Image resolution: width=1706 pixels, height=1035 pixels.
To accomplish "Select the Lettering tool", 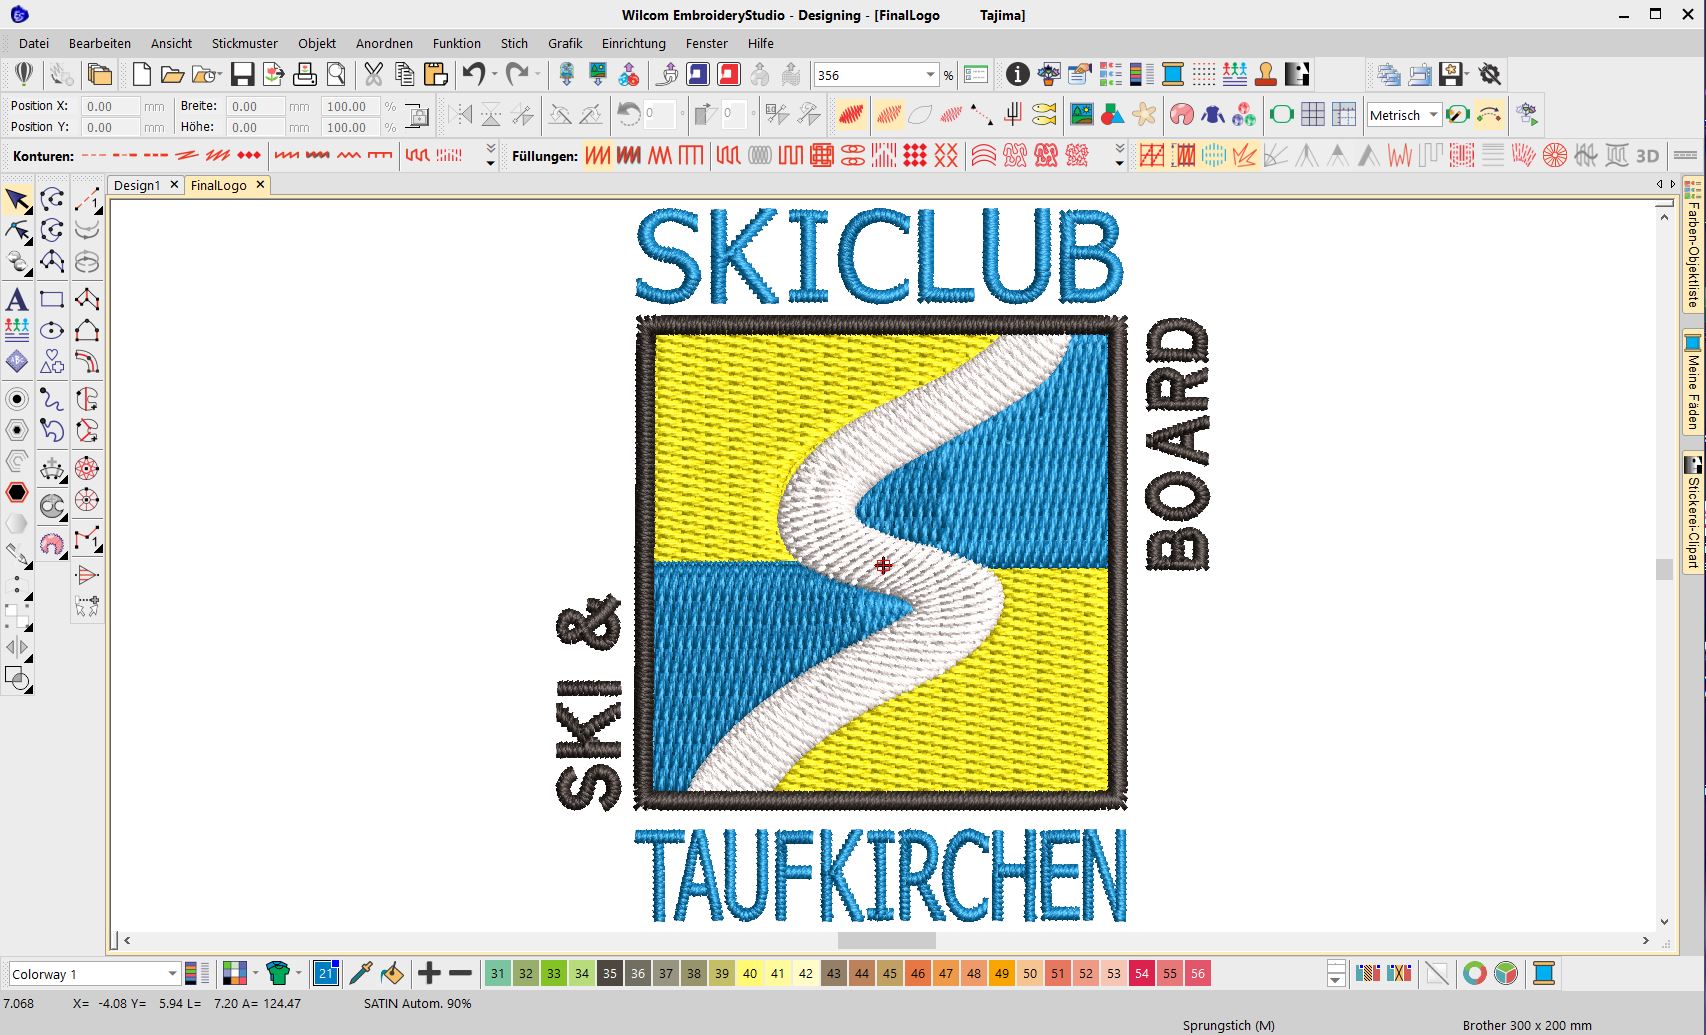I will pyautogui.click(x=17, y=299).
